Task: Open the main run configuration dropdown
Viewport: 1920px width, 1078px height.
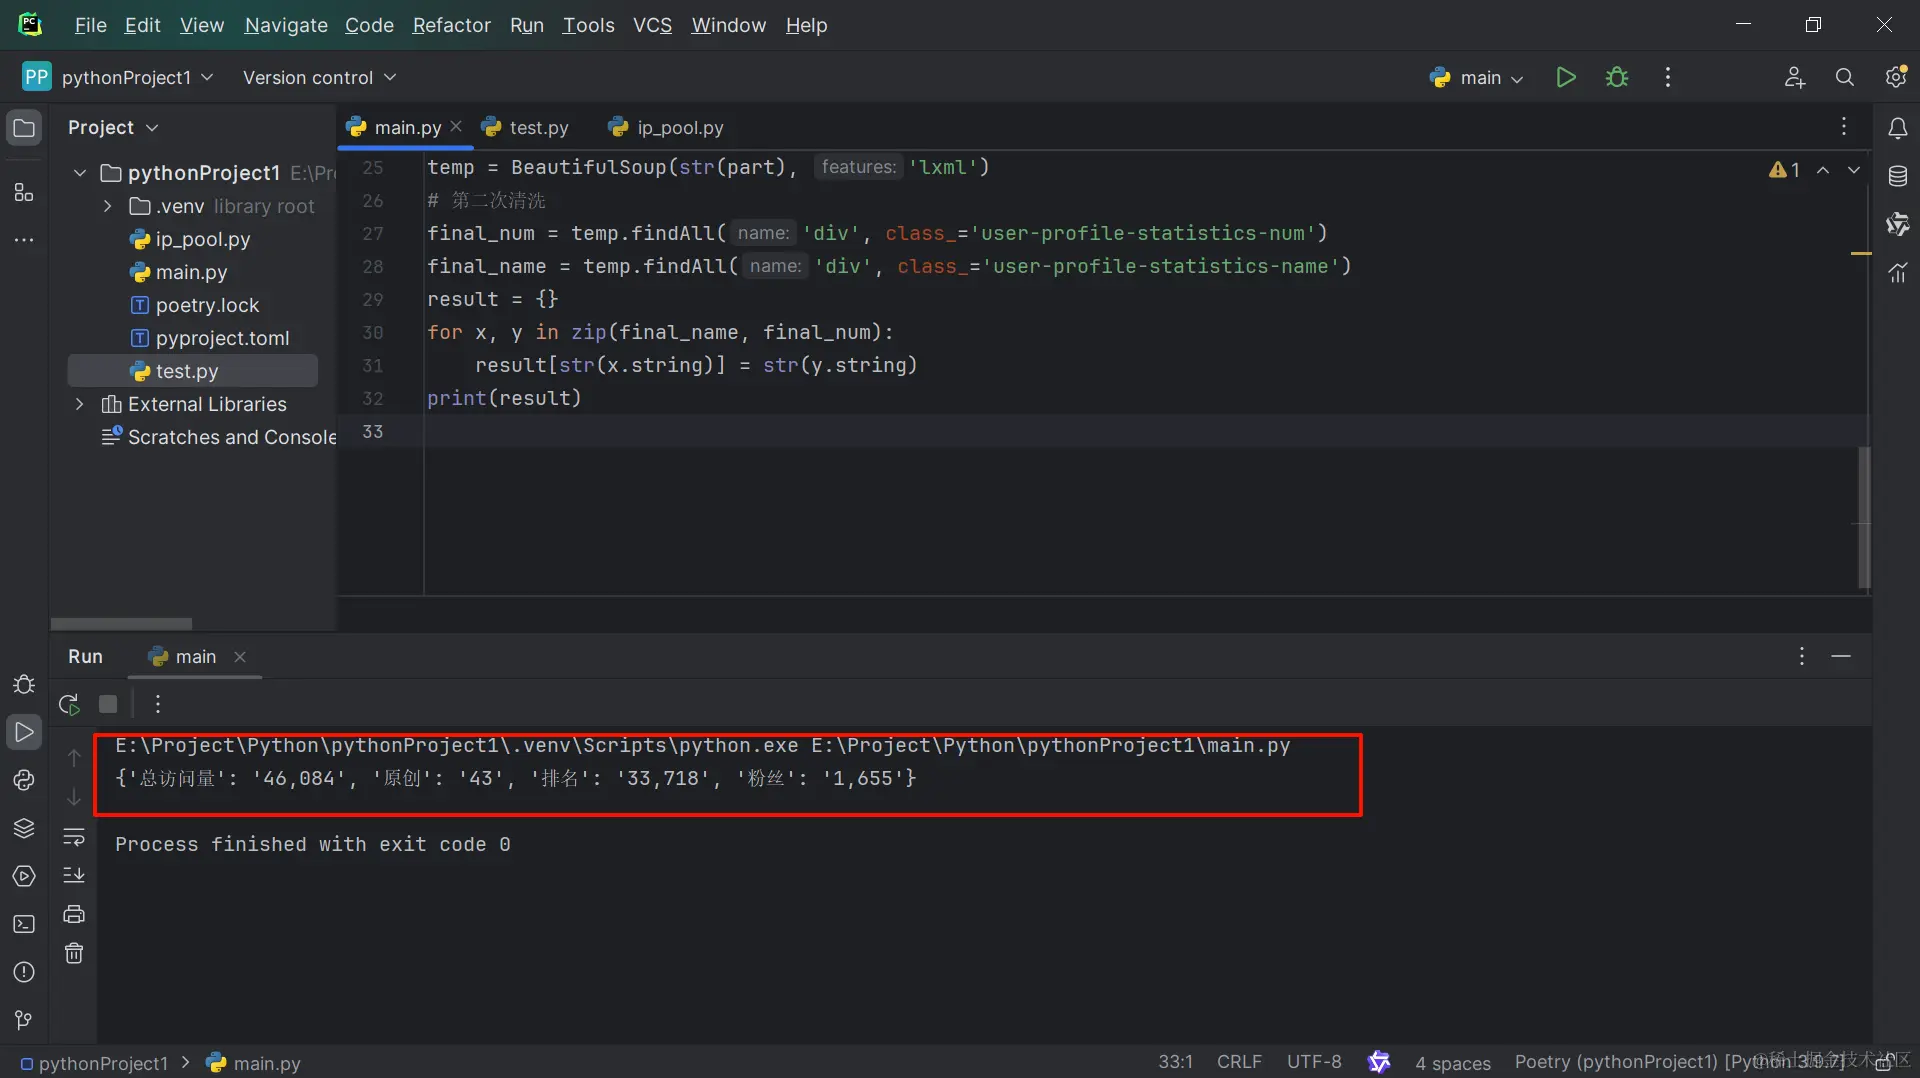Action: (x=1477, y=78)
